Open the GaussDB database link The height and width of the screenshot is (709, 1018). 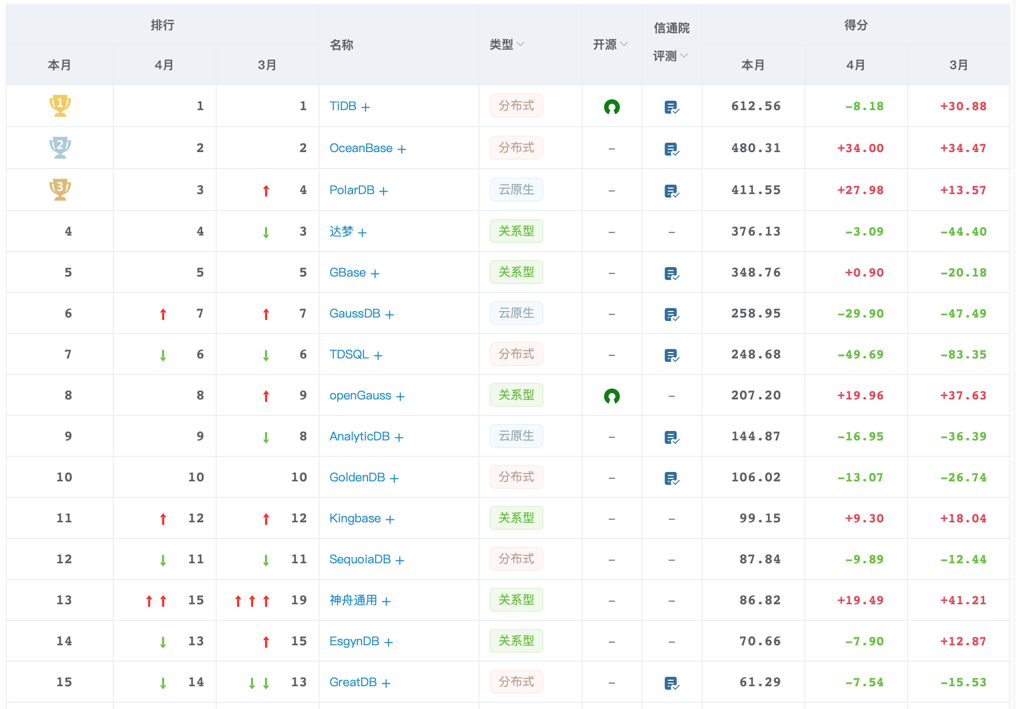pyautogui.click(x=354, y=313)
